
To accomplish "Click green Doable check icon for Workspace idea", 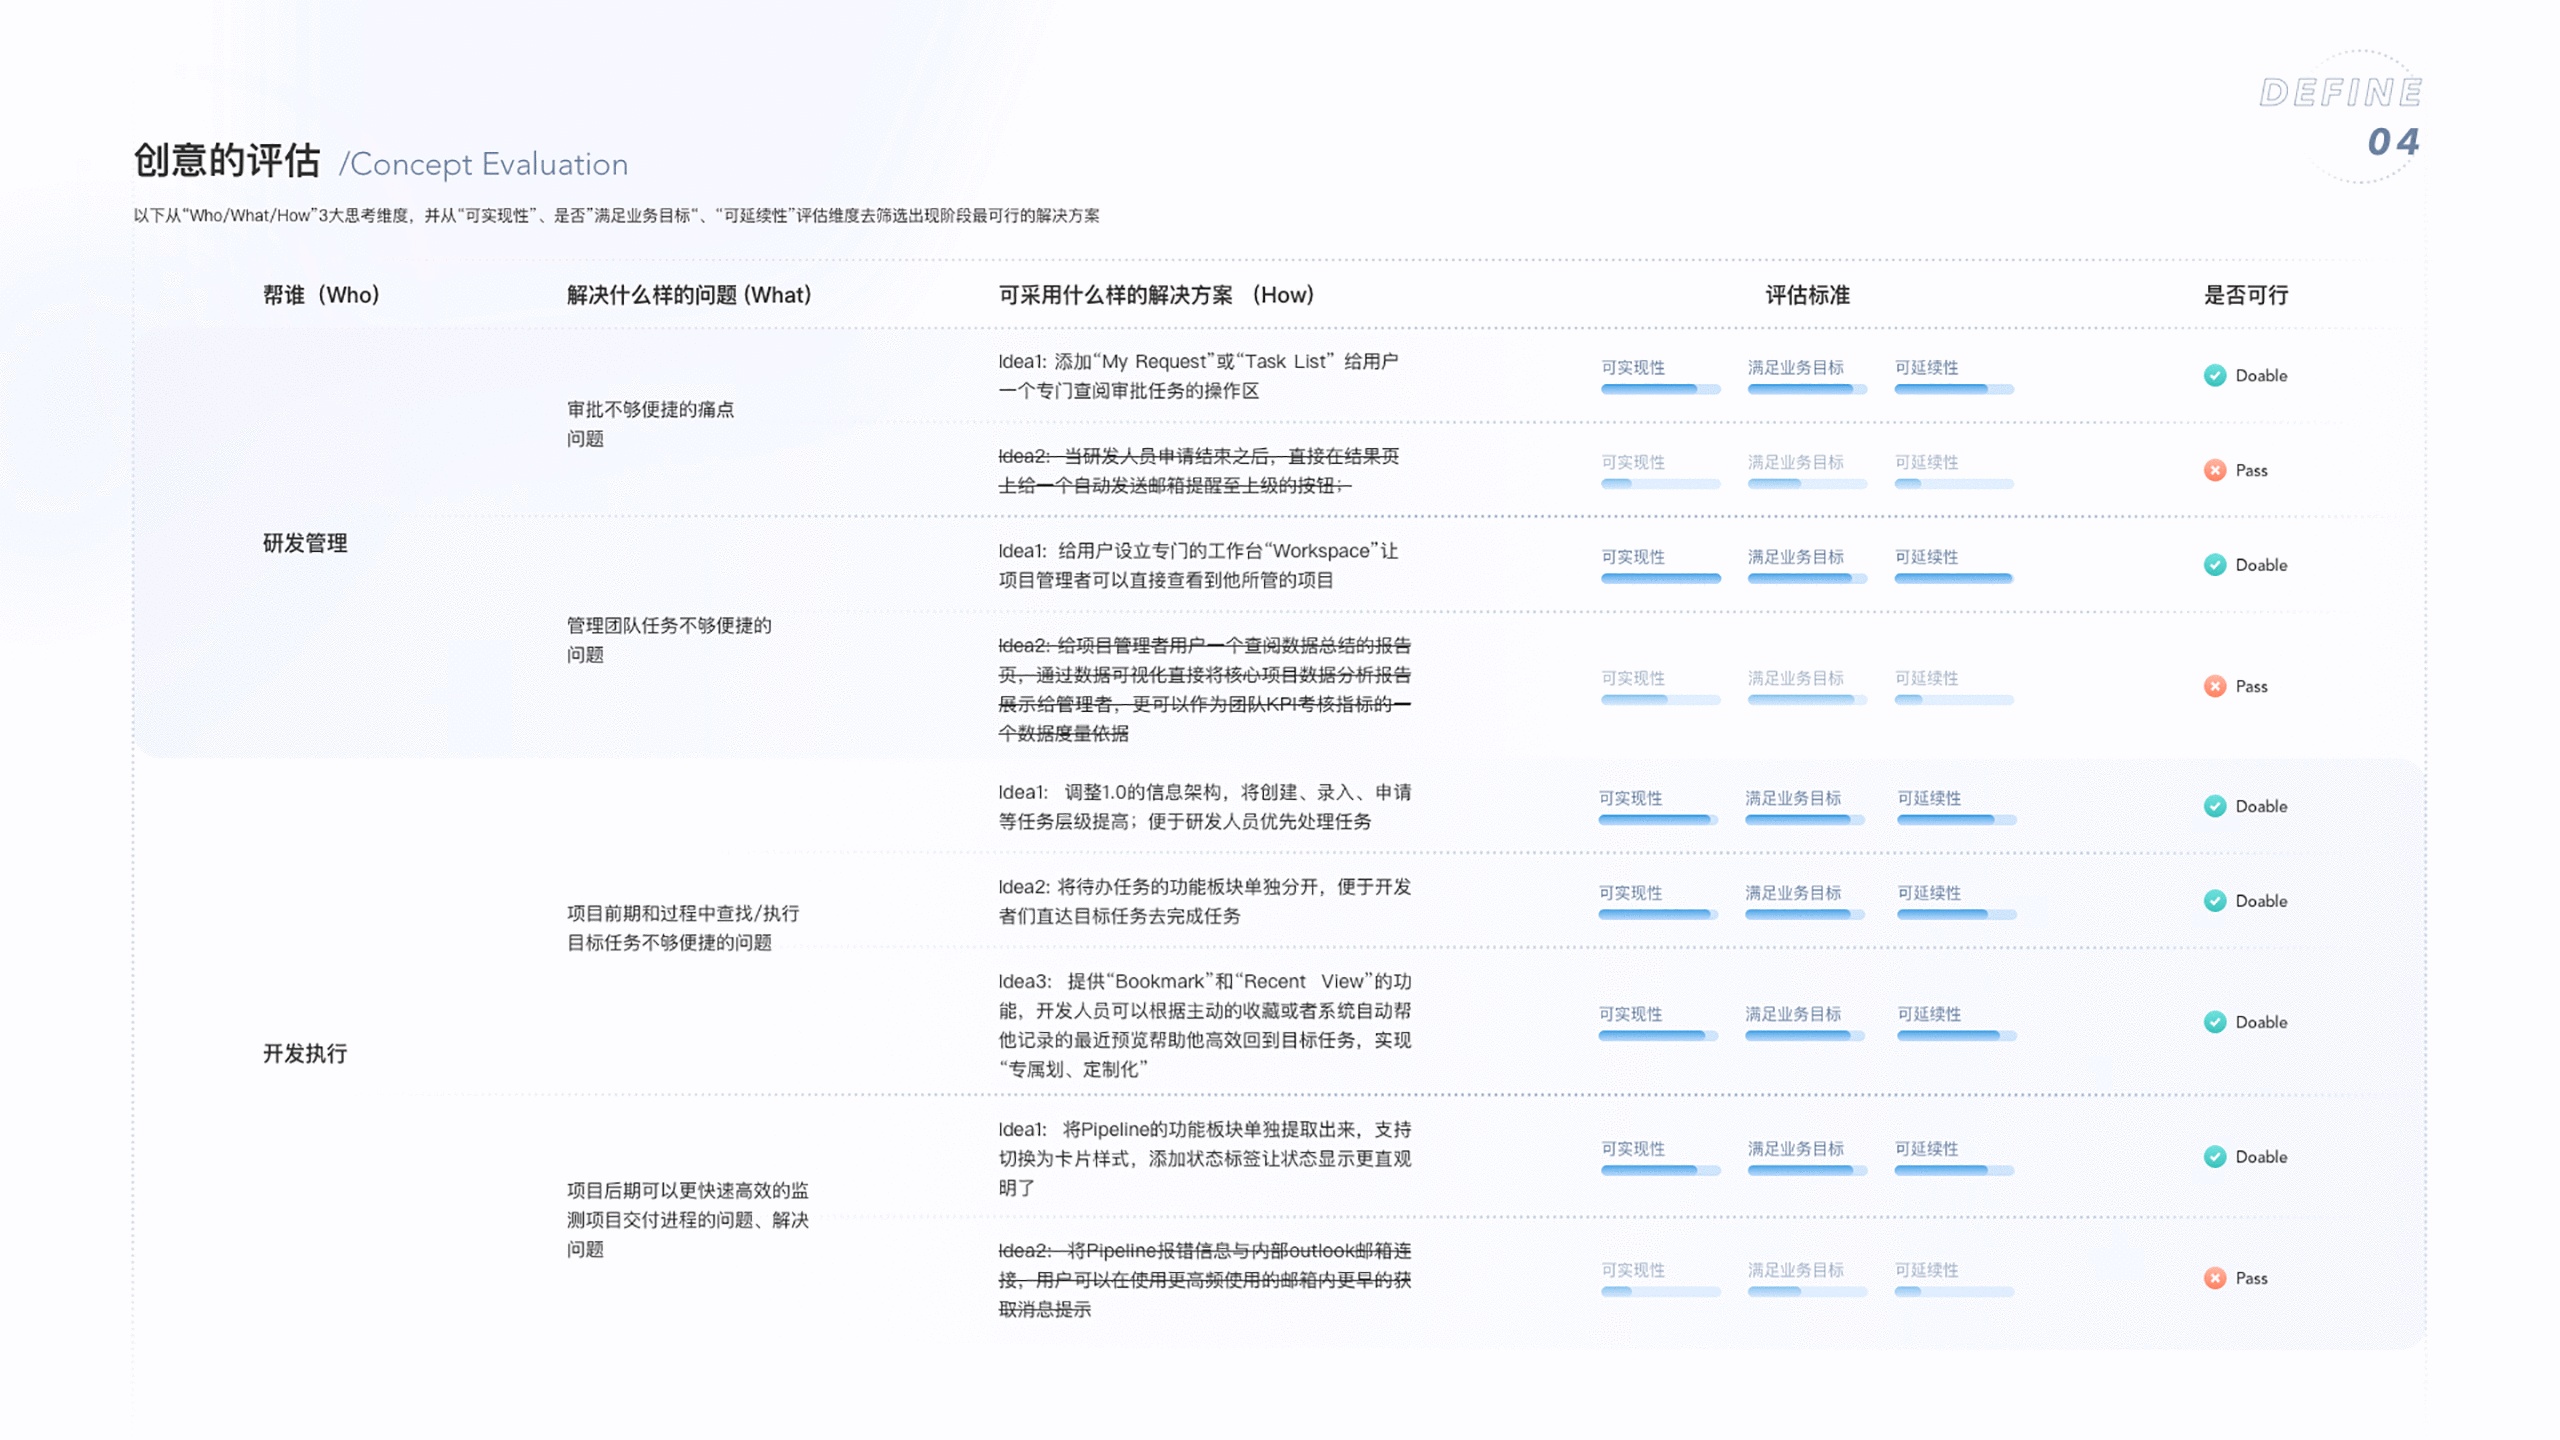I will tap(2214, 564).
